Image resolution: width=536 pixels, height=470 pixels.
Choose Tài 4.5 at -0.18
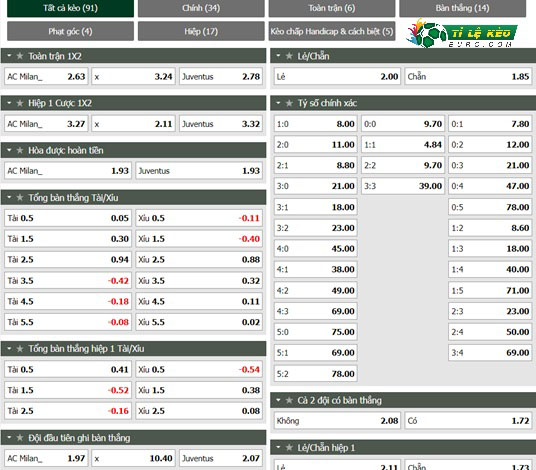68,301
